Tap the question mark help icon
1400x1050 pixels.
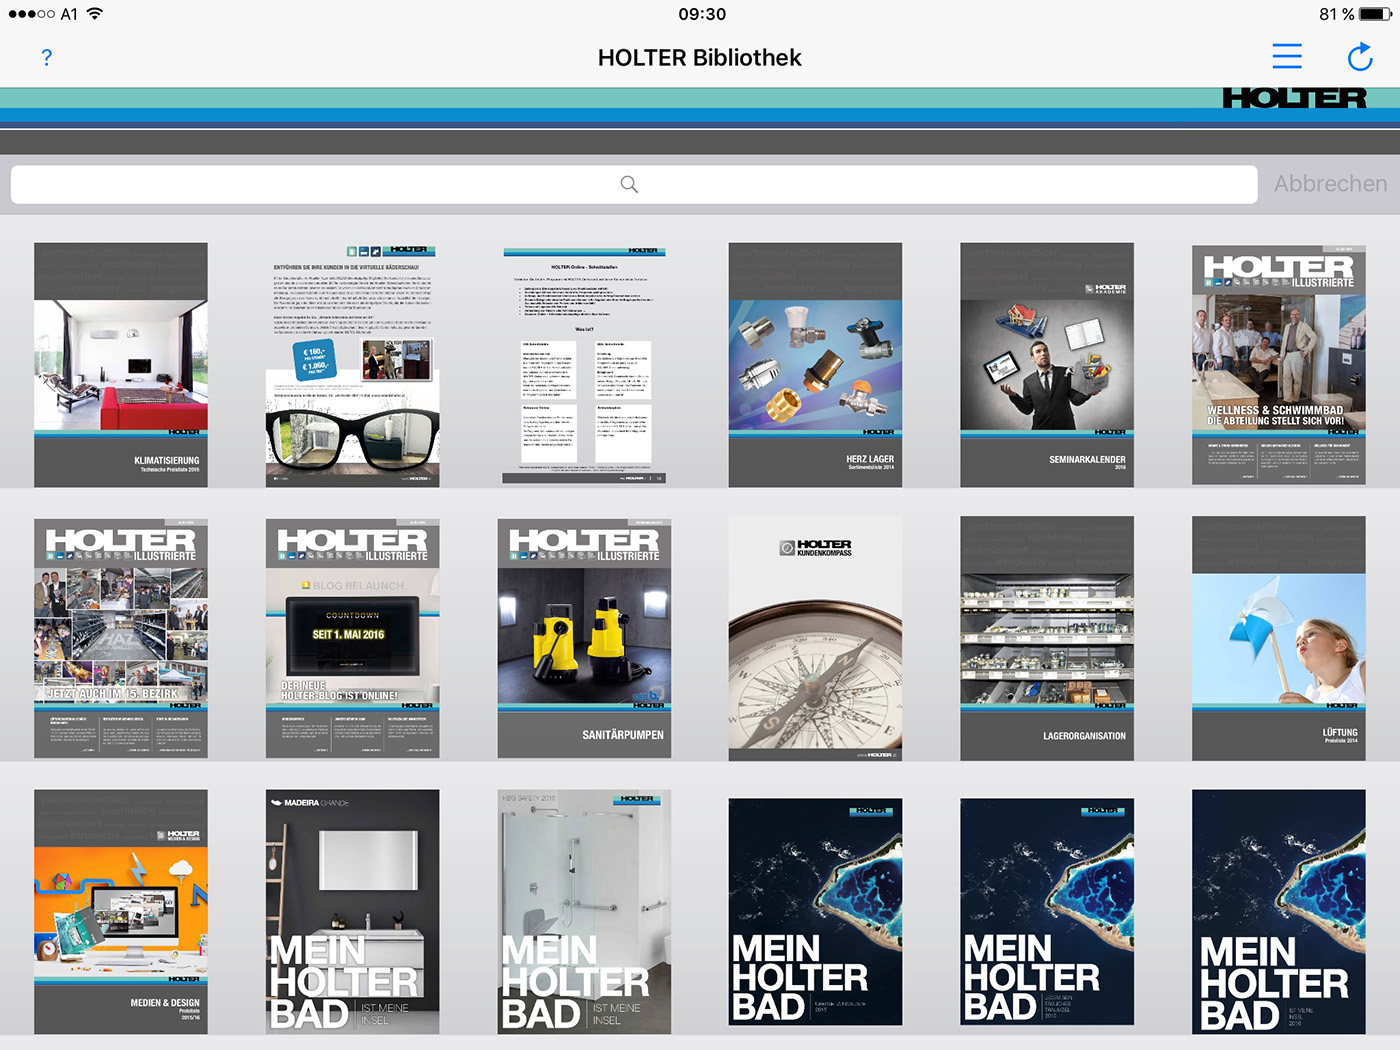pos(47,58)
